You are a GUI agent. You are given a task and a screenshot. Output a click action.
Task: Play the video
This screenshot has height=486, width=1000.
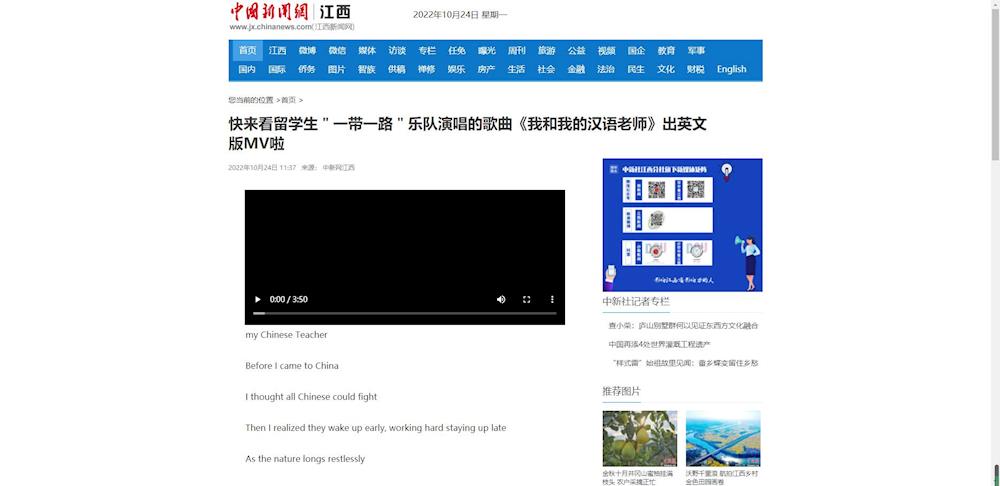point(257,299)
